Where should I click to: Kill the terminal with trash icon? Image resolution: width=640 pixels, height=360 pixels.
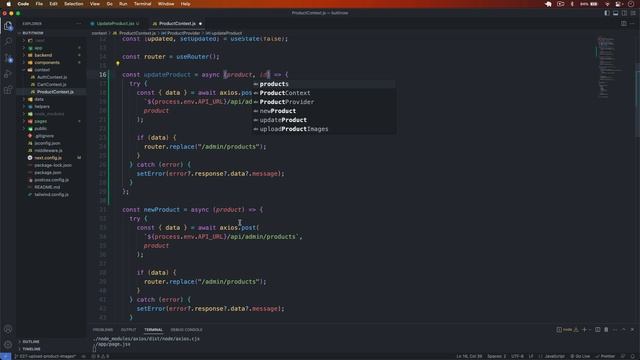tap(606, 329)
